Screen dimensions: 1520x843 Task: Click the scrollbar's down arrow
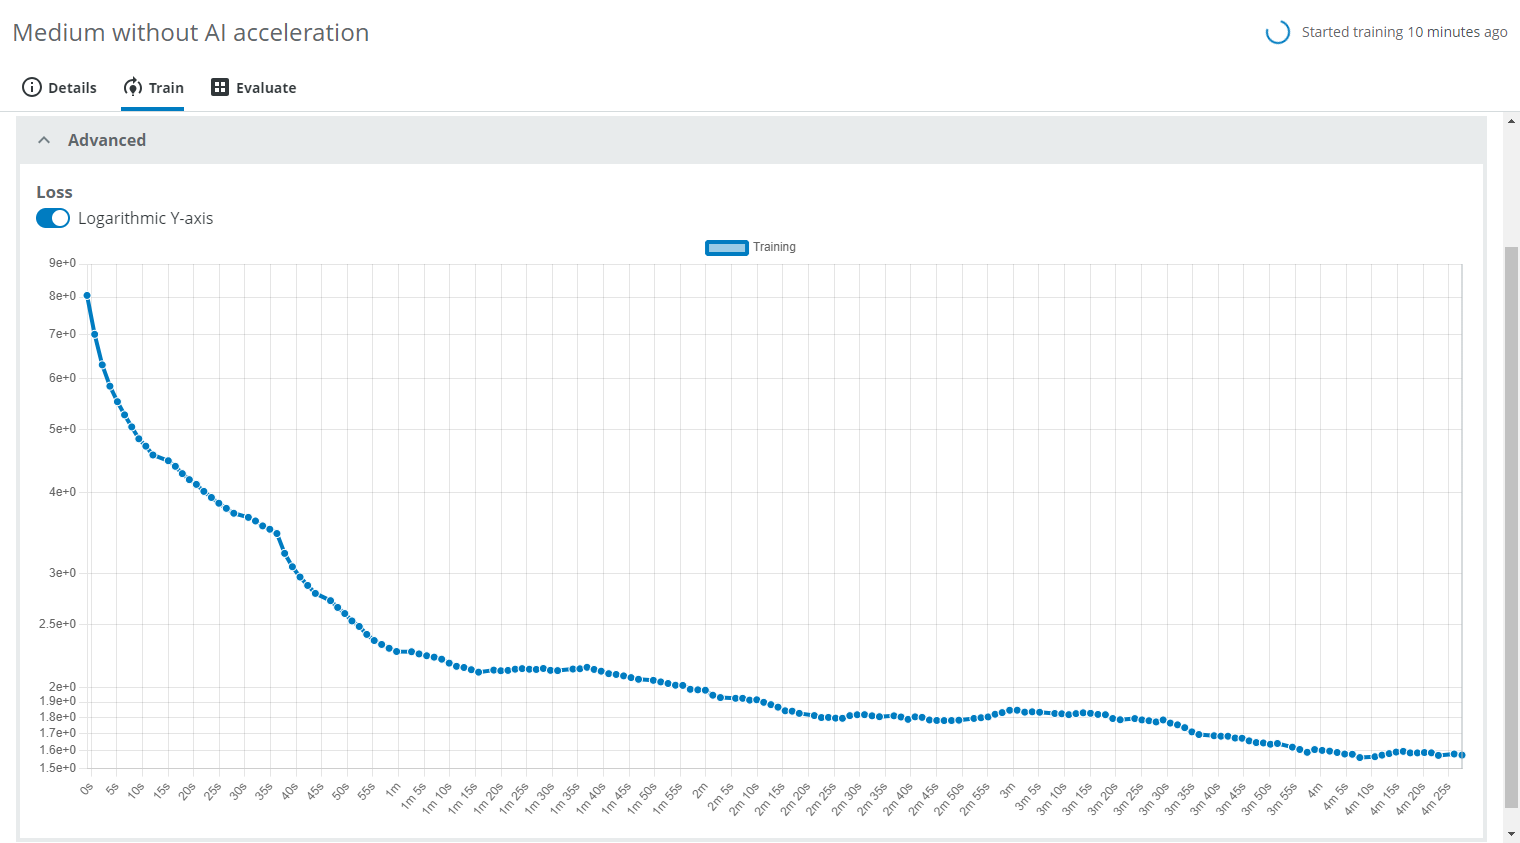tap(1511, 834)
